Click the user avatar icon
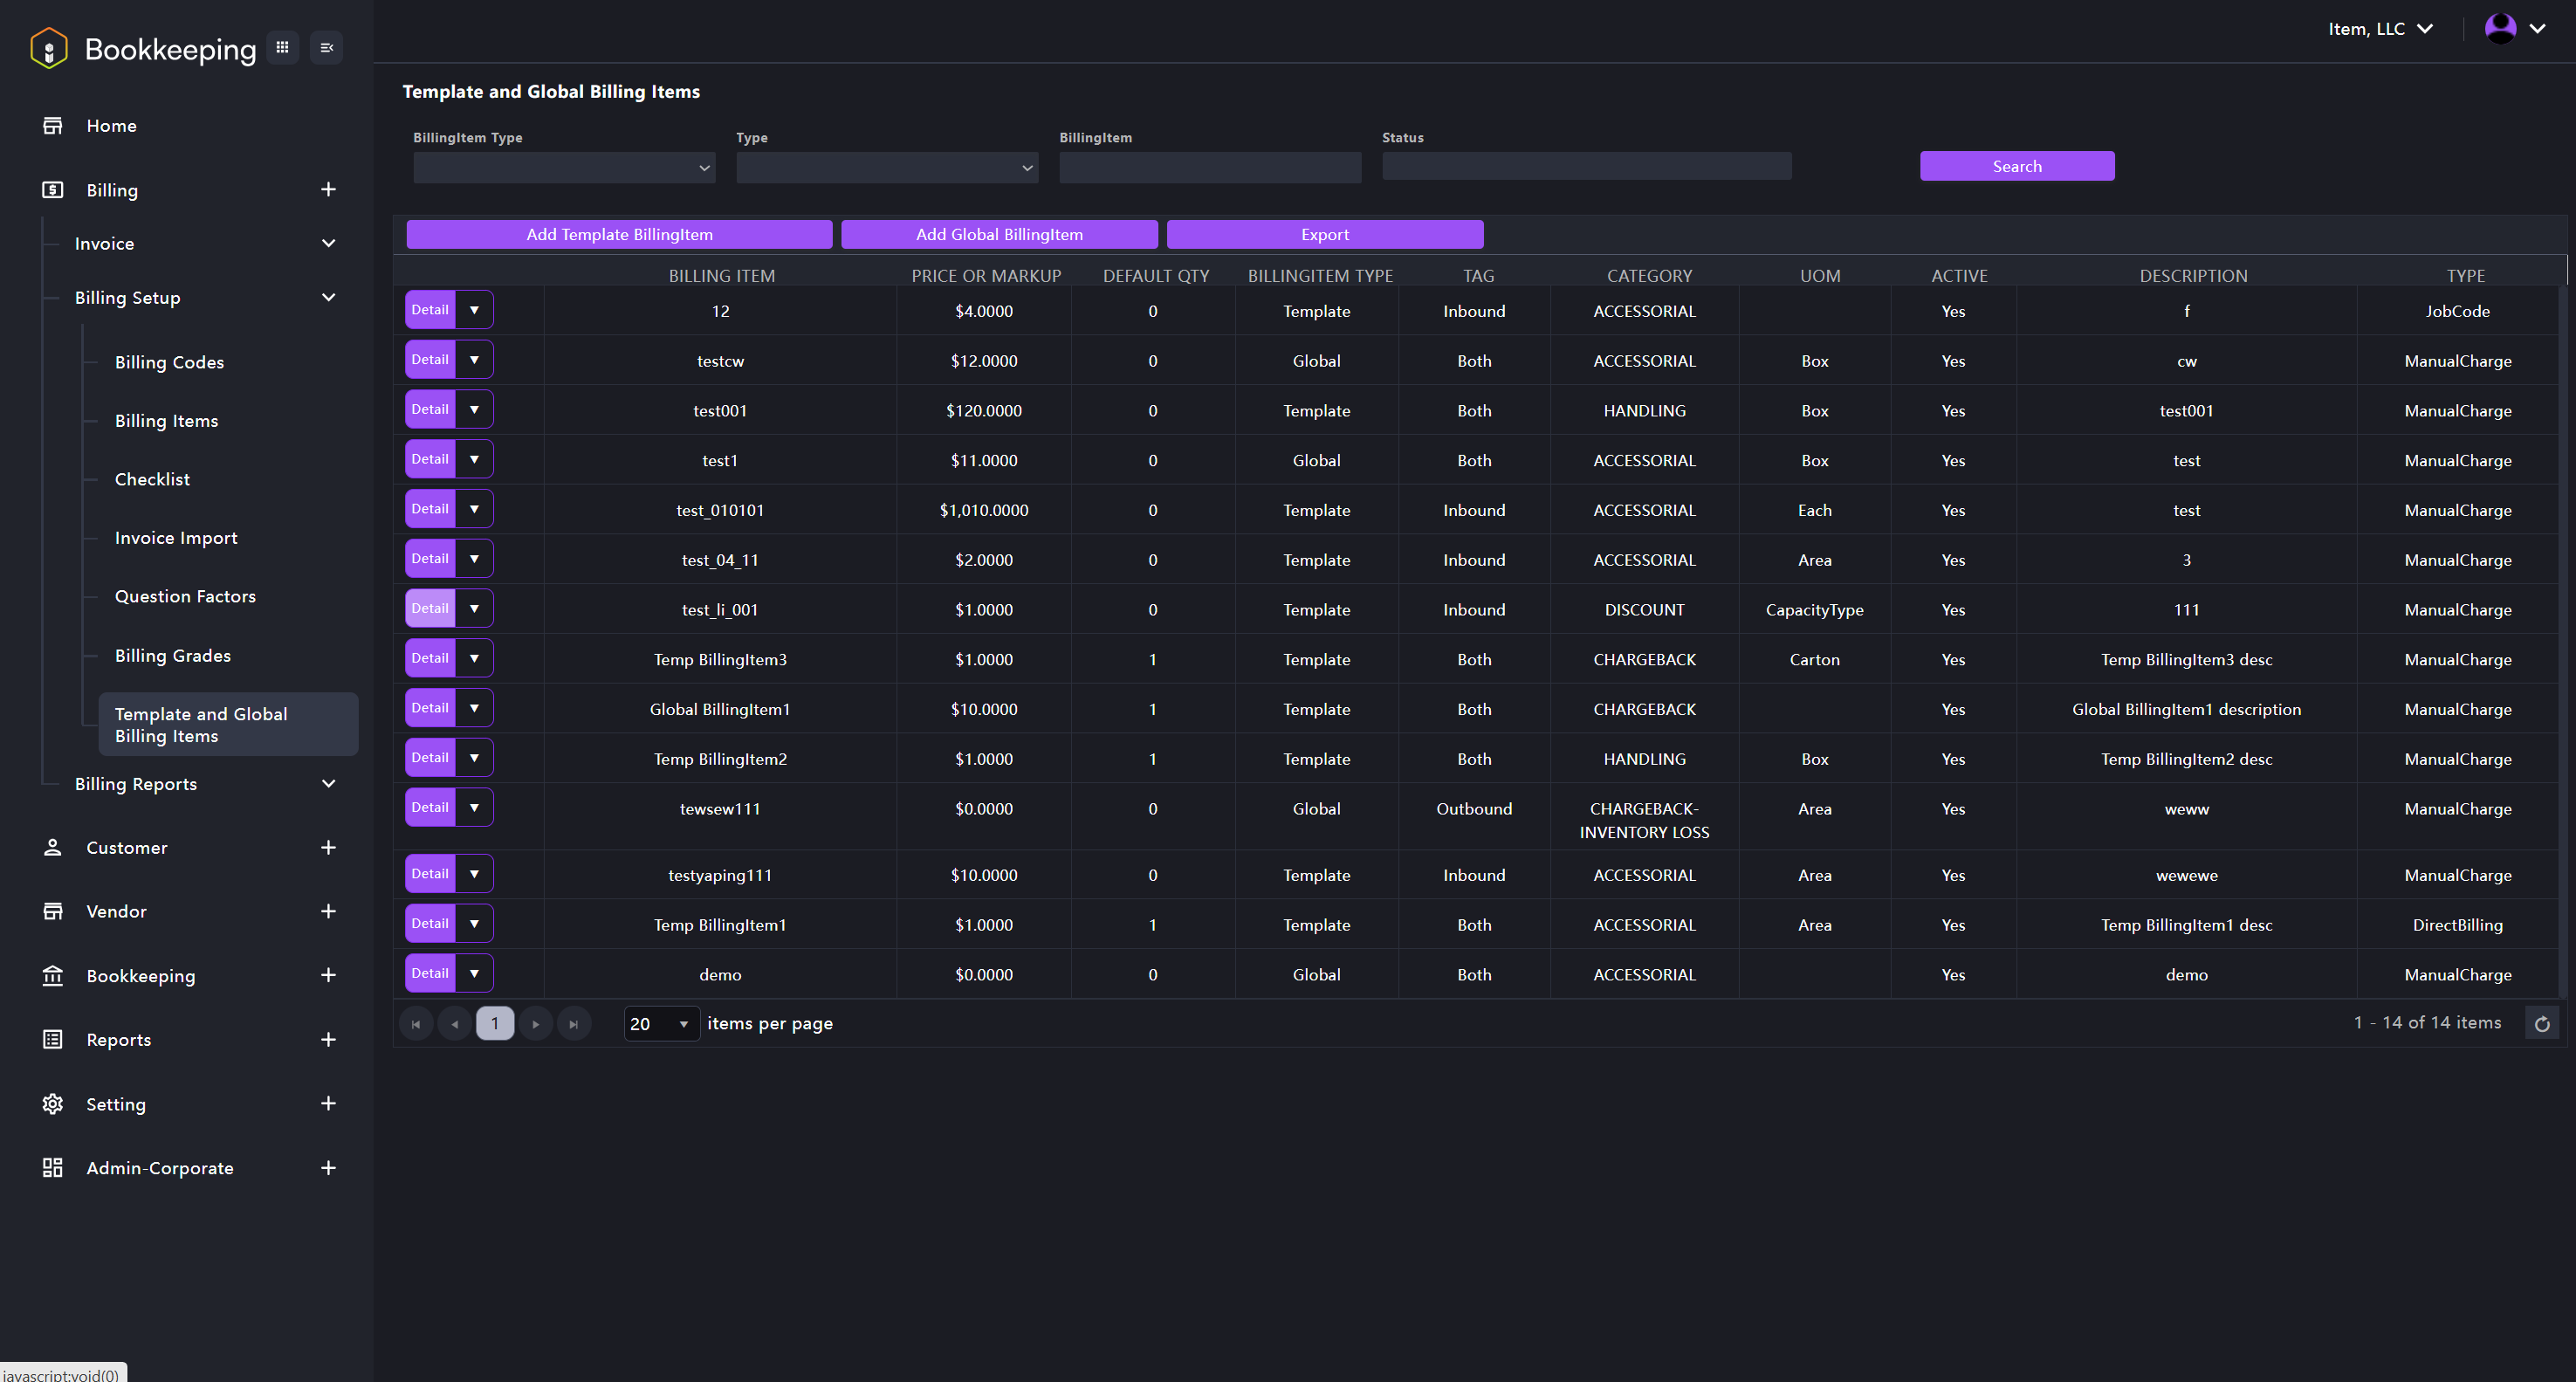 point(2500,28)
